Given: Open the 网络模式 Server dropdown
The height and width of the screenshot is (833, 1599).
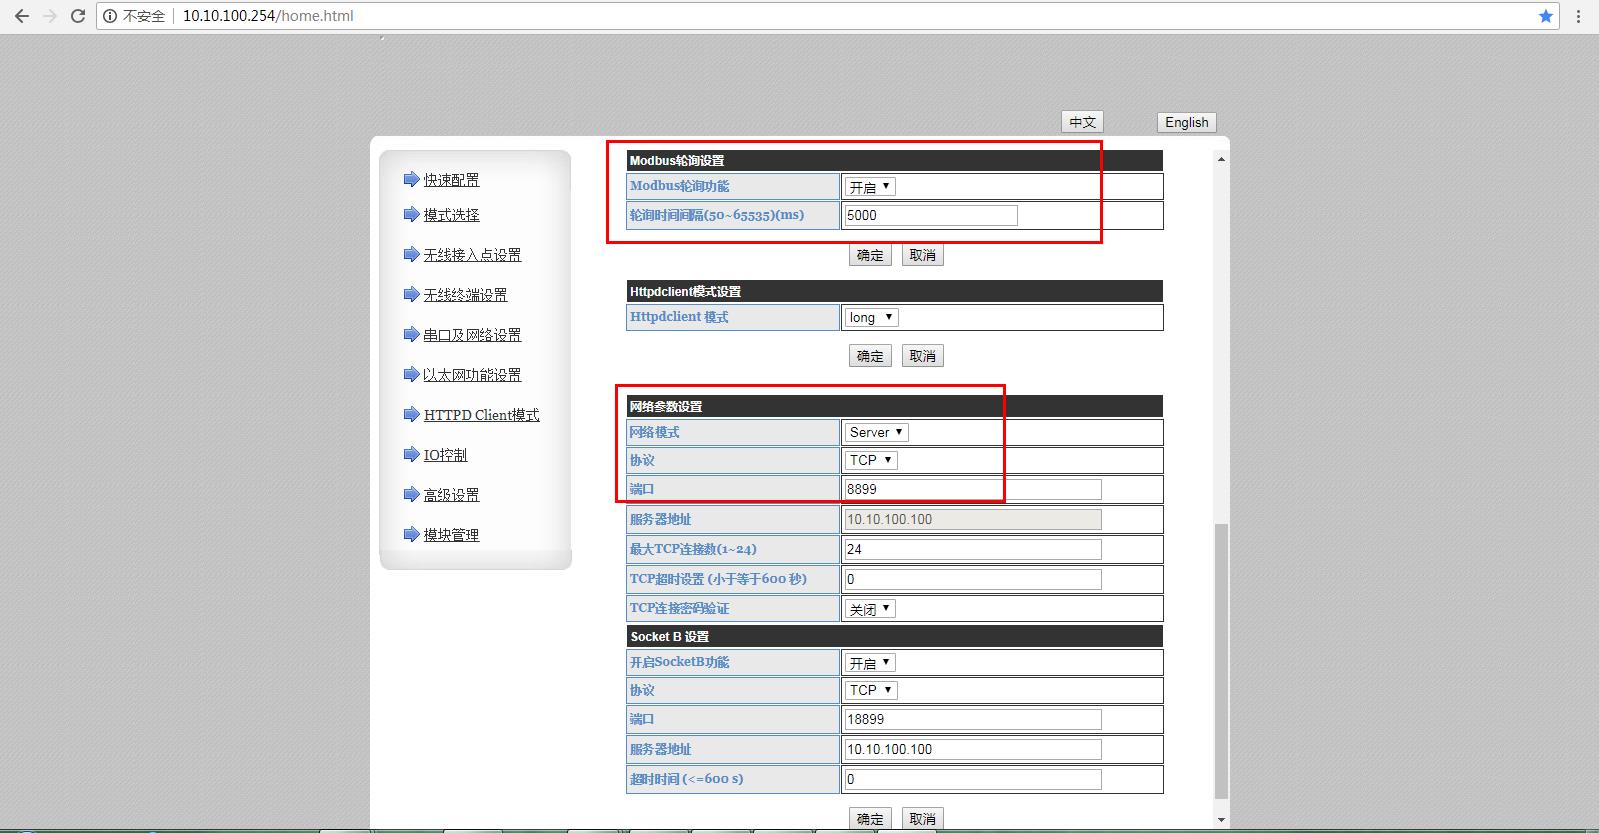Looking at the screenshot, I should (876, 432).
